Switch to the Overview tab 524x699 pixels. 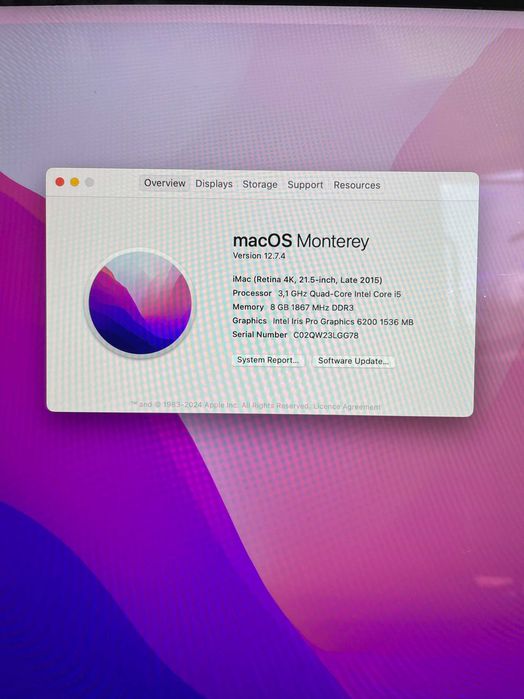pos(165,183)
